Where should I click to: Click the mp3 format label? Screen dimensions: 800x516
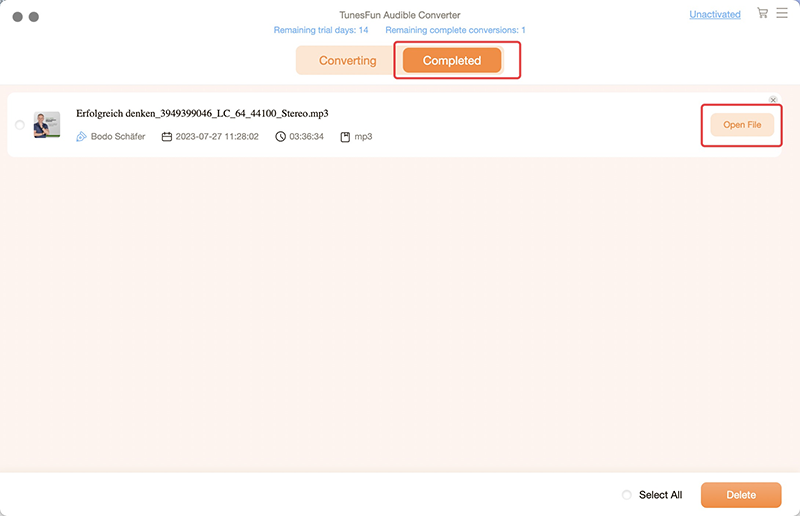363,137
